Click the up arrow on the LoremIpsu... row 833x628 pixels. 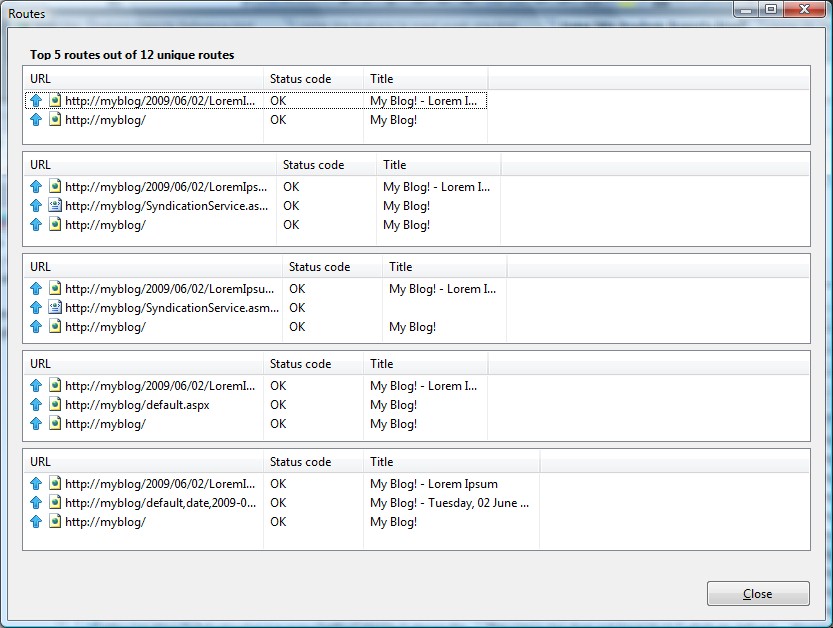coord(36,289)
